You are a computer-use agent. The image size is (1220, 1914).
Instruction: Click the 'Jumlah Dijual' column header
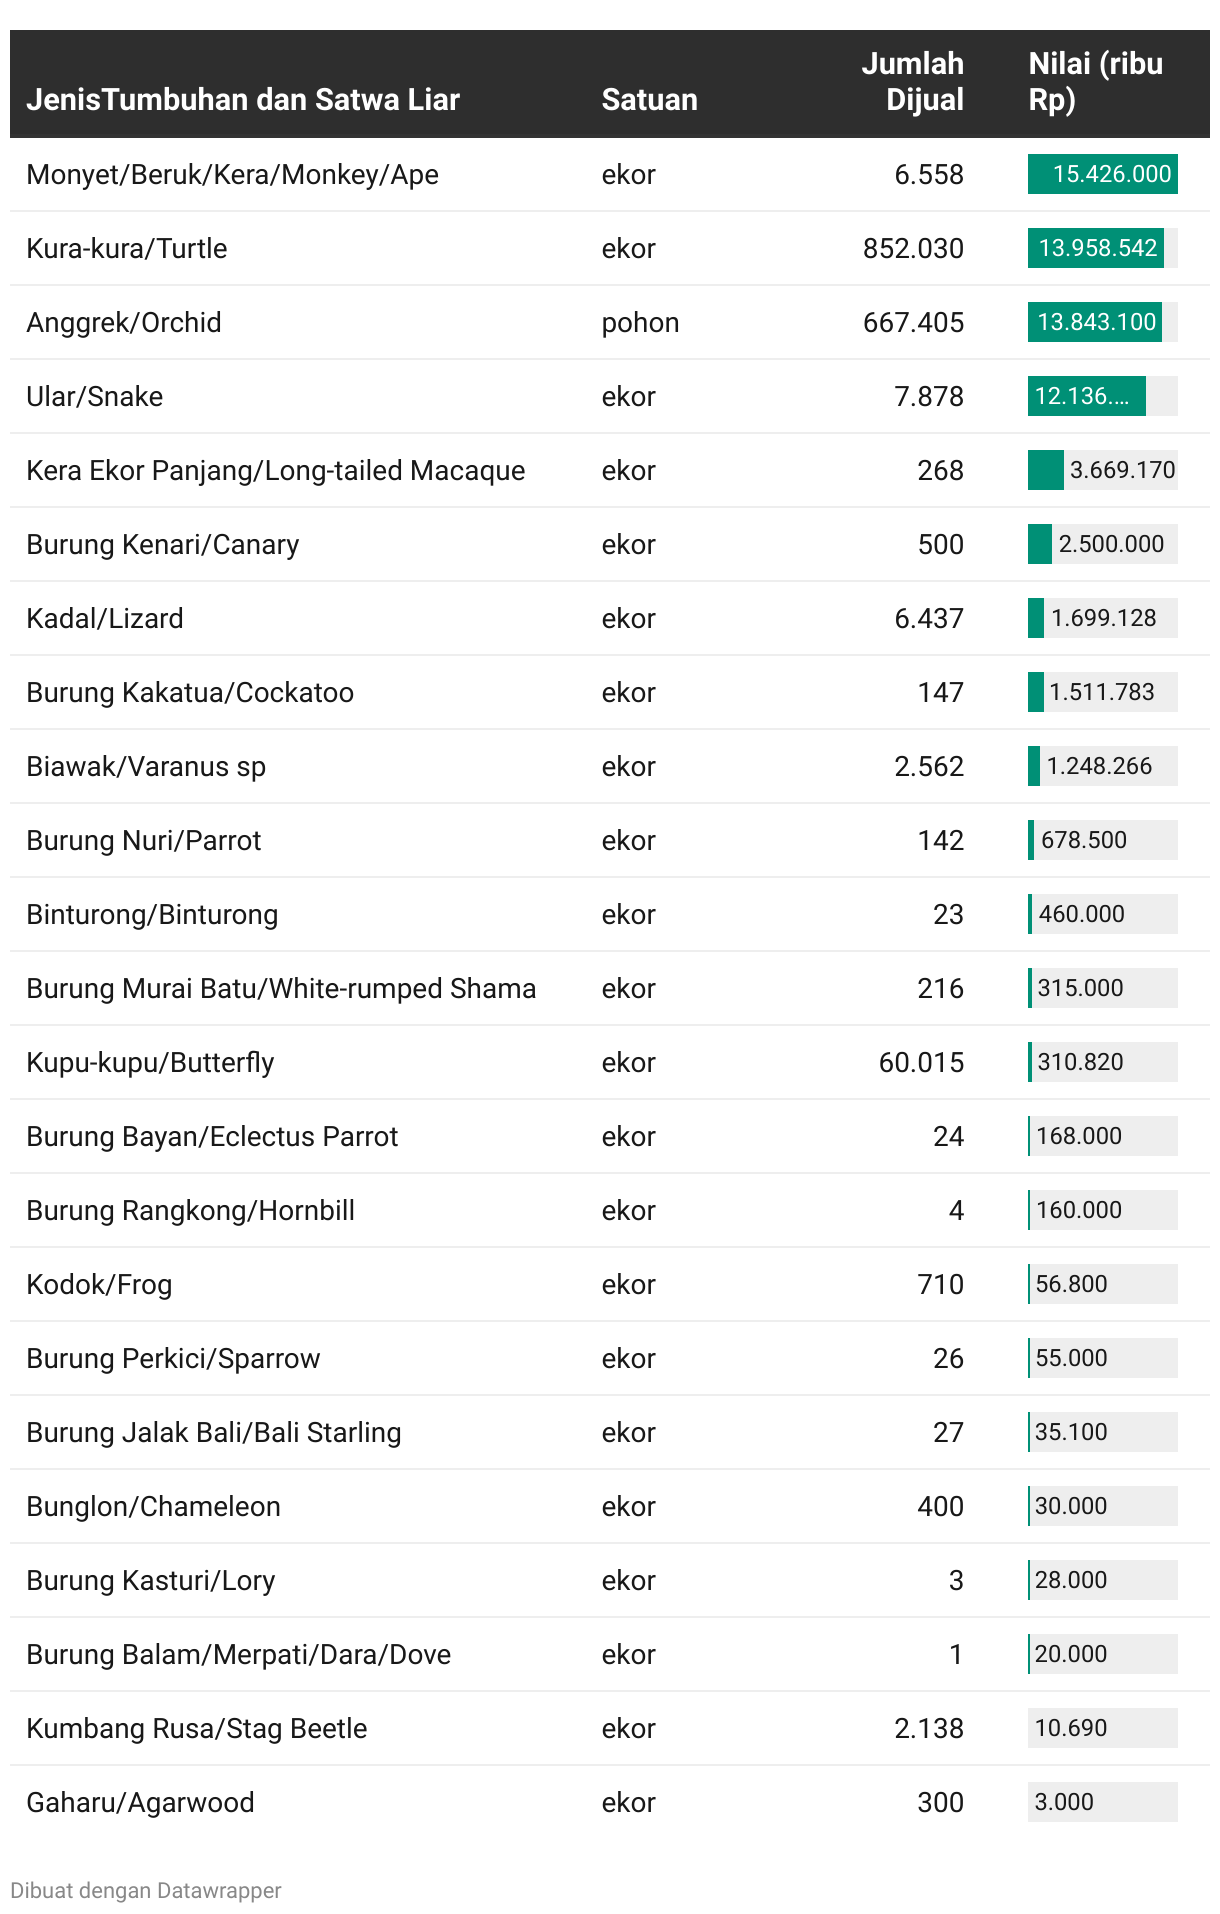point(912,82)
